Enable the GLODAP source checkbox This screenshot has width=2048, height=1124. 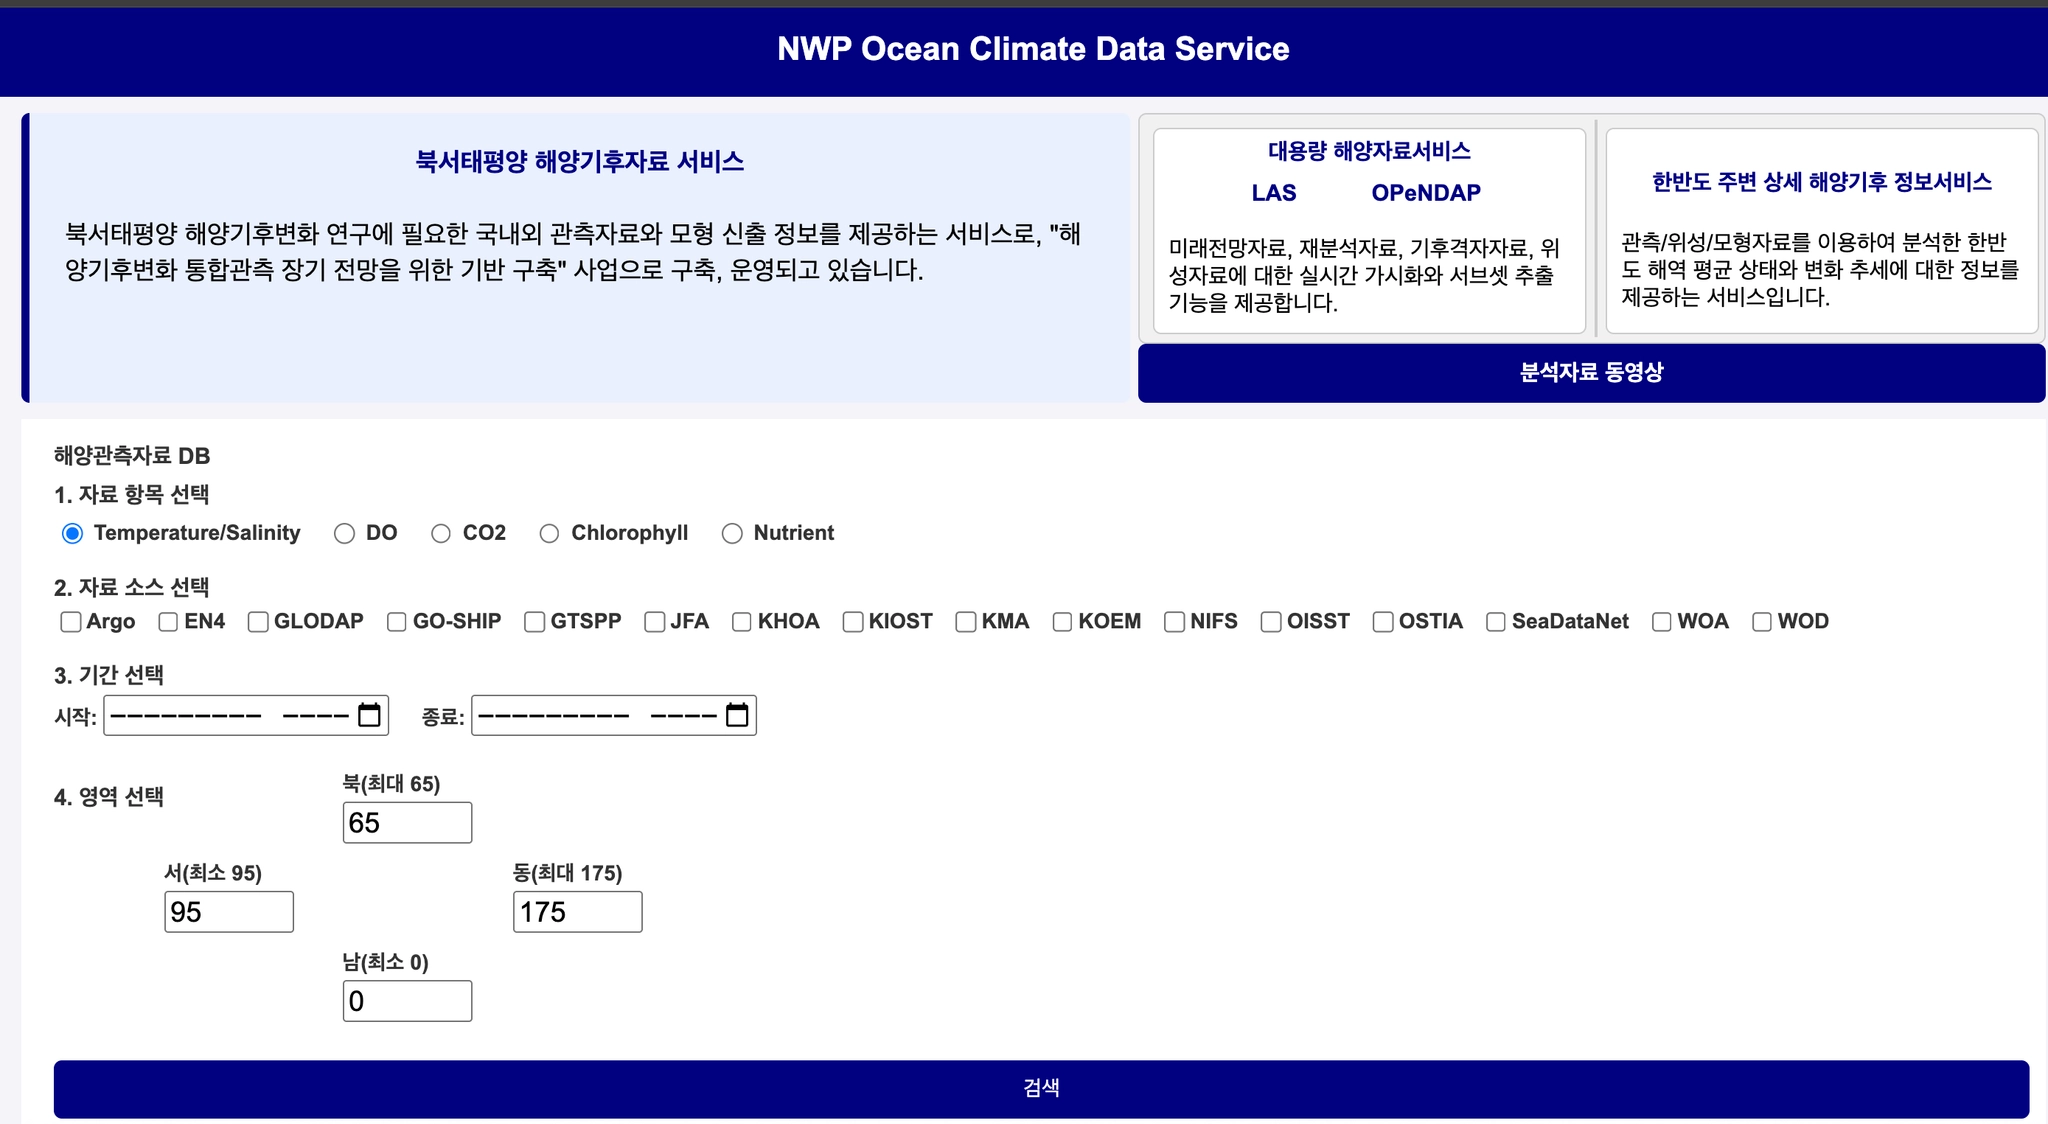[x=258, y=622]
